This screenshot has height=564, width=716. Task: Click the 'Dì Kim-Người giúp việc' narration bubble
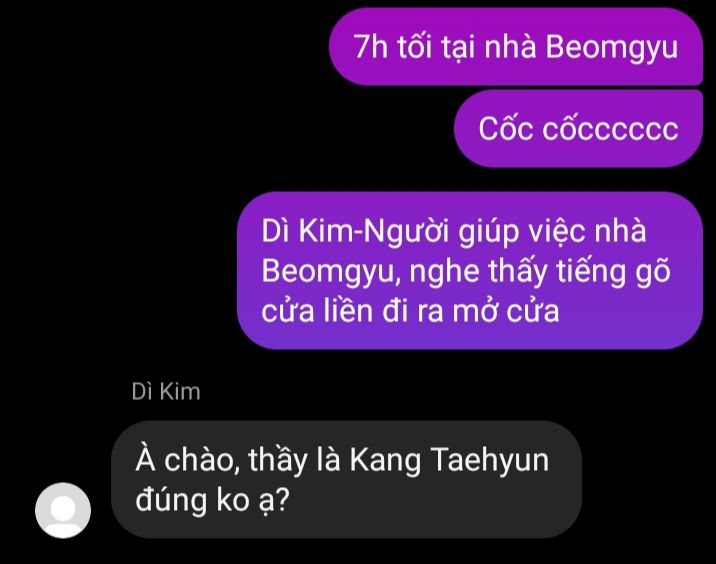(470, 270)
